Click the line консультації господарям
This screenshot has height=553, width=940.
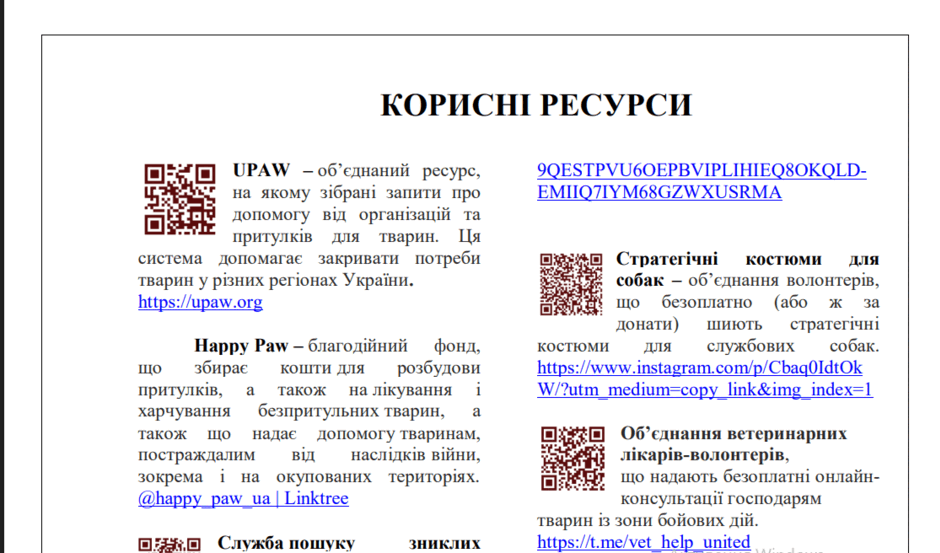coord(721,498)
